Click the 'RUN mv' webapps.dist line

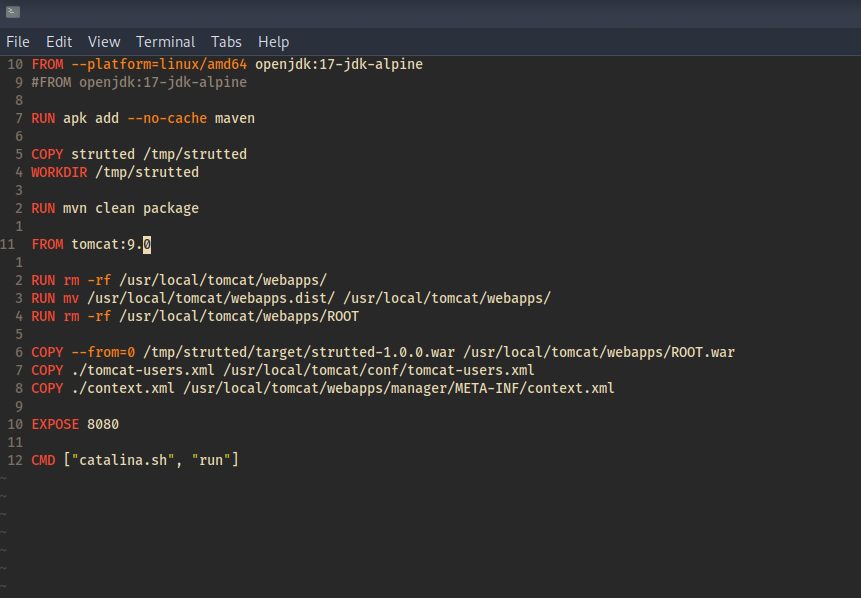click(x=290, y=298)
